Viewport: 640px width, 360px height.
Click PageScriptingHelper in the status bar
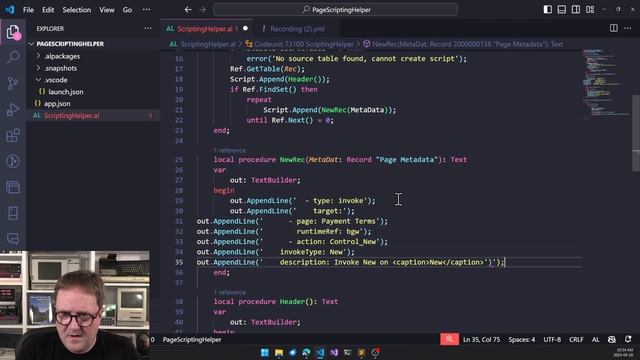click(192, 339)
